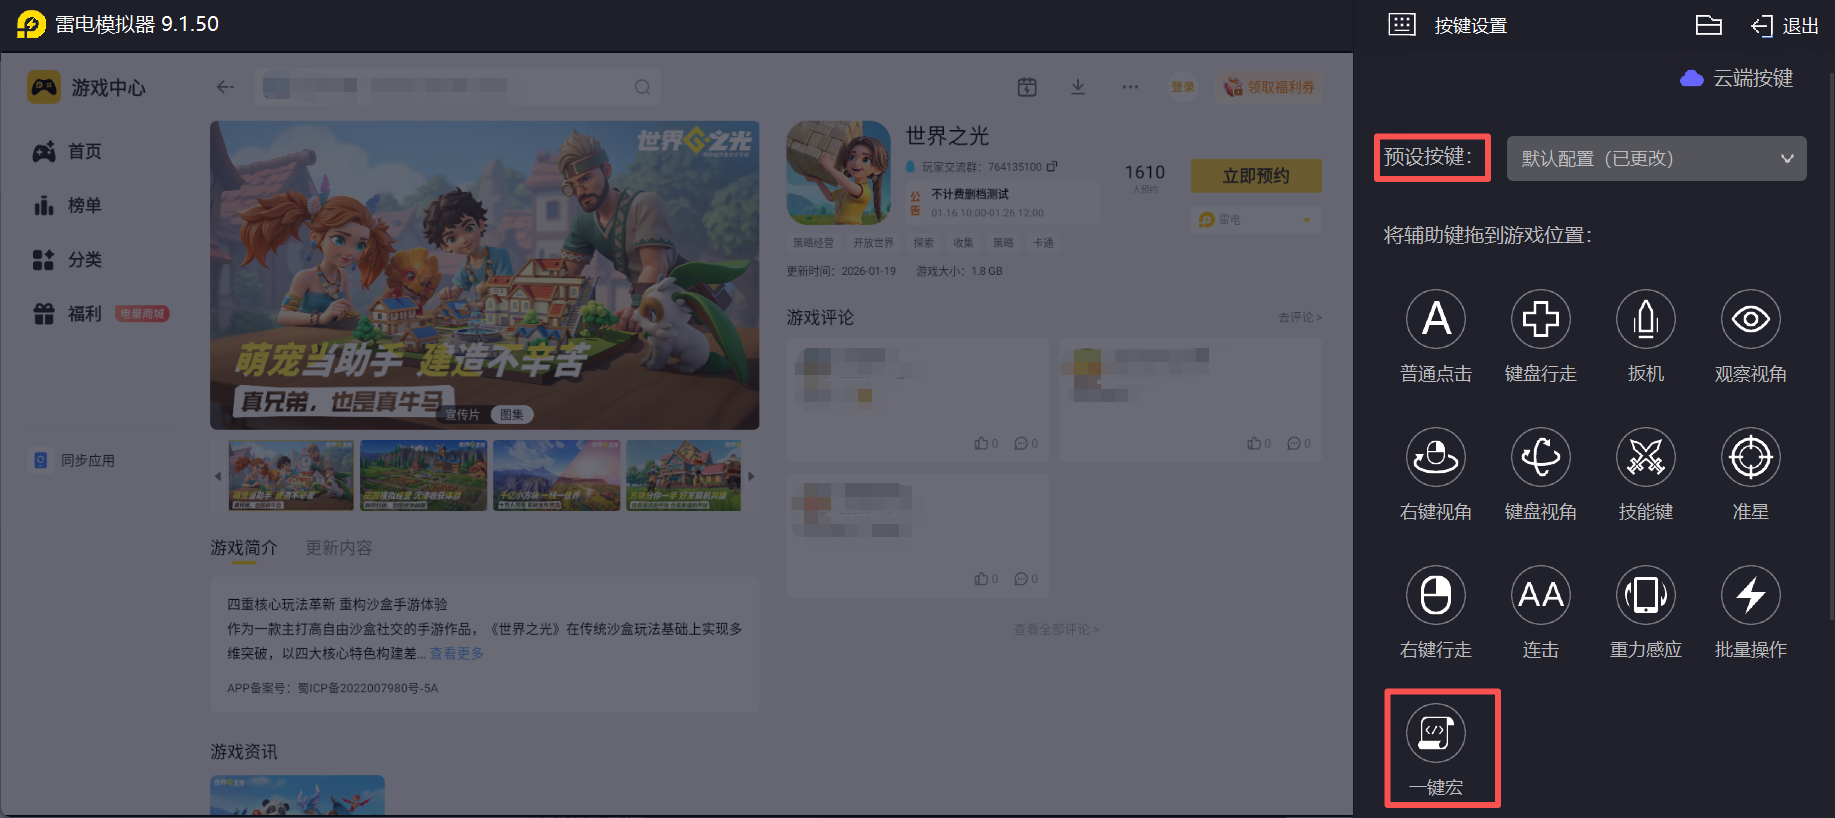Click the 收集 tag
Screen dimensions: 1835x818
tap(963, 243)
